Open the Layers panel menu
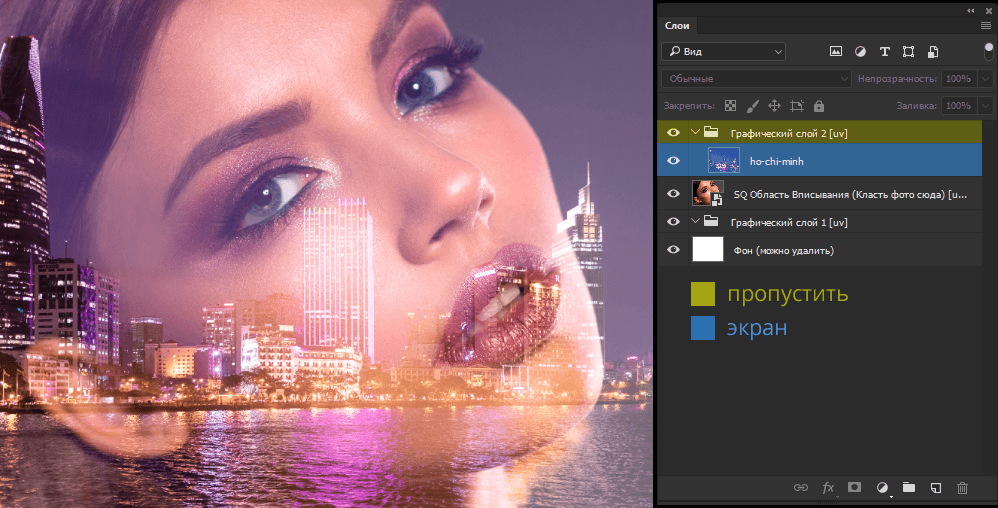 tap(985, 25)
